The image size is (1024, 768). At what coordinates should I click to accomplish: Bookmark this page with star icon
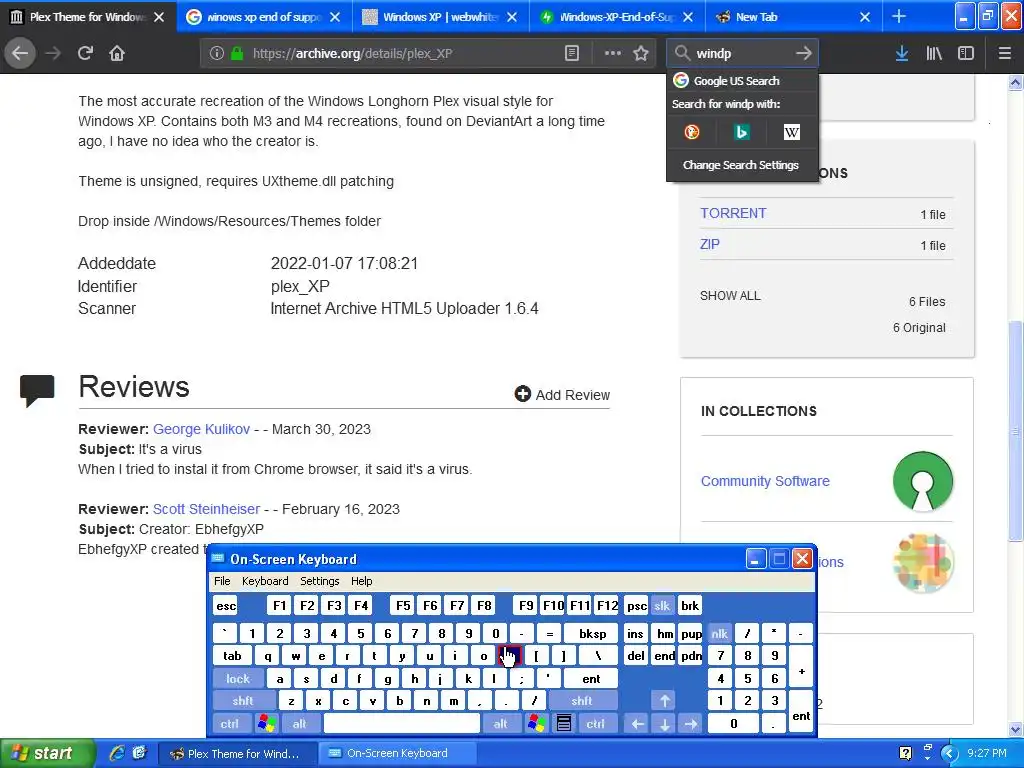[641, 54]
